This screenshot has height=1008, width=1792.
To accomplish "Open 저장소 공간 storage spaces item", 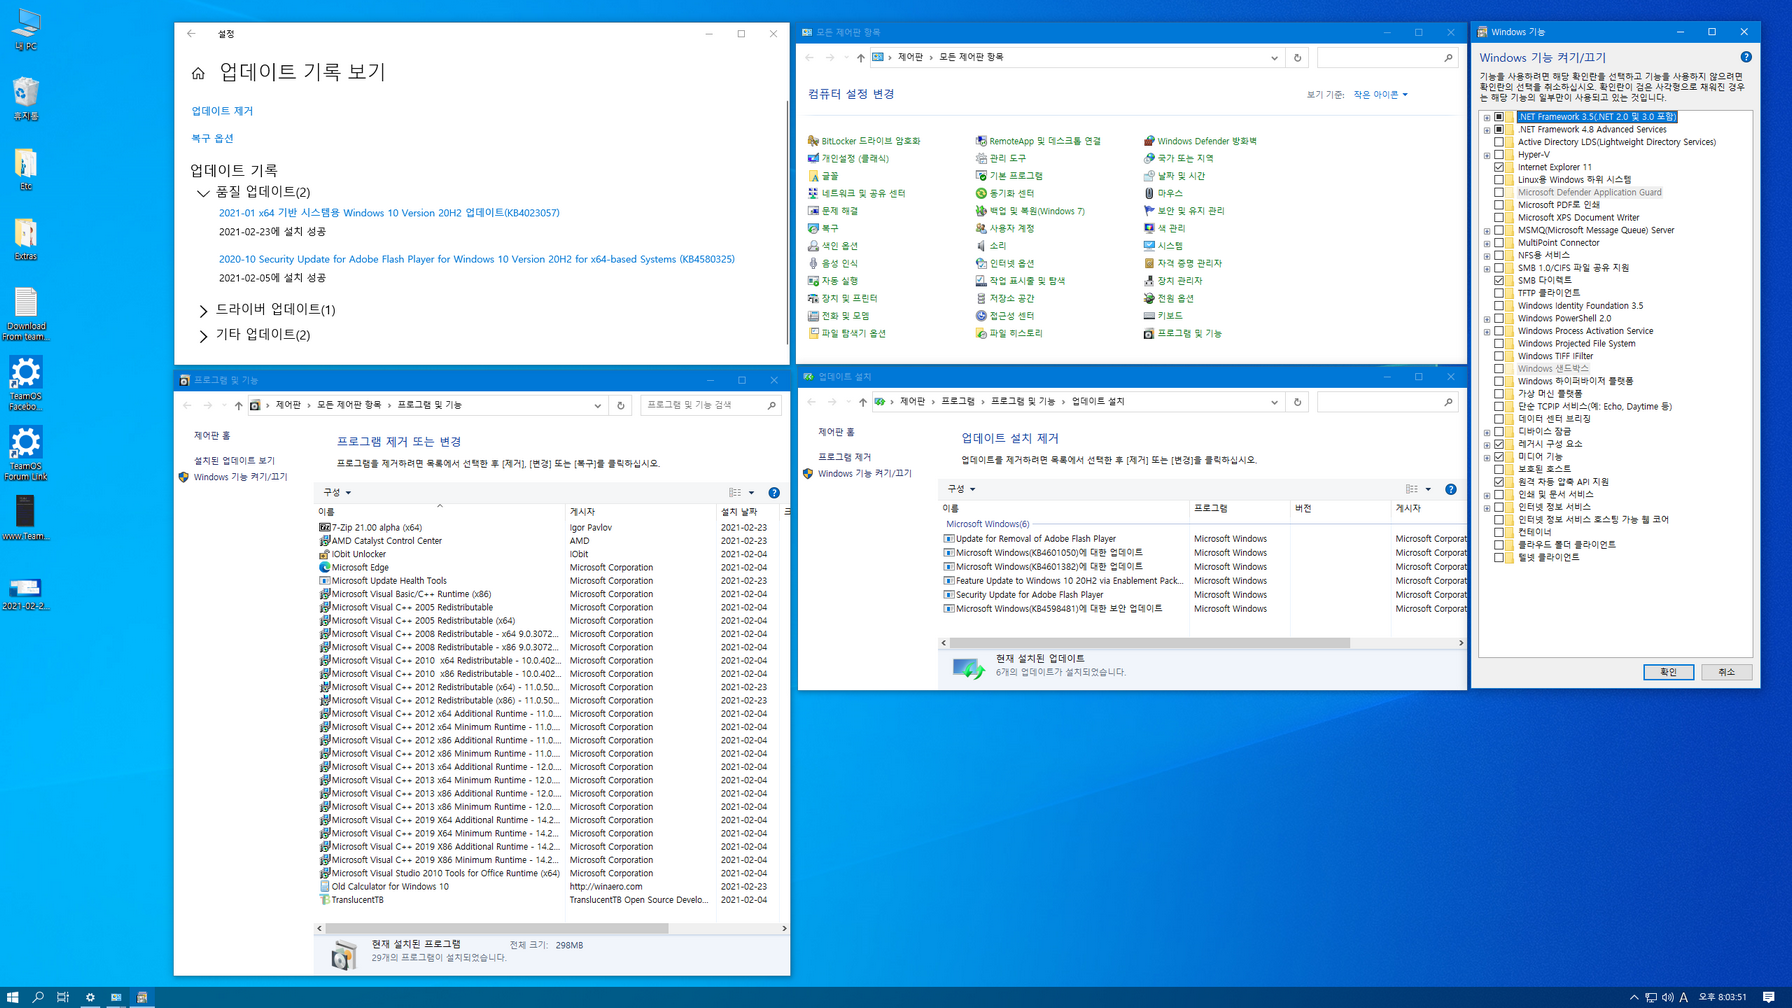I will click(1005, 298).
